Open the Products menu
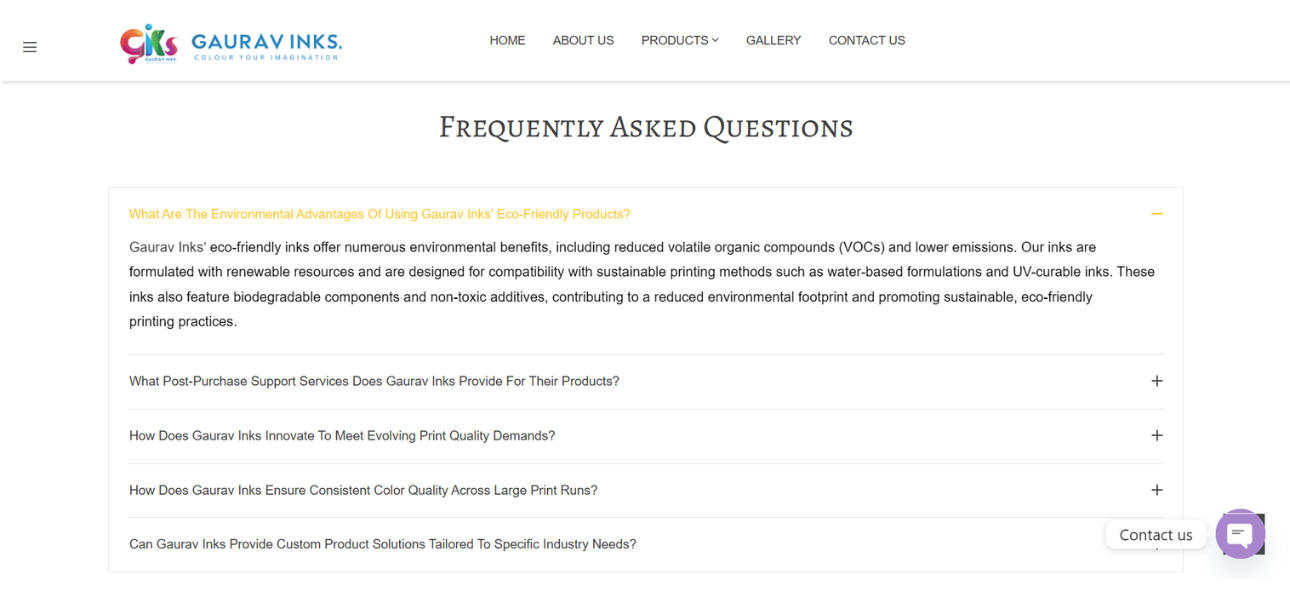The width and height of the screenshot is (1290, 590). point(675,40)
